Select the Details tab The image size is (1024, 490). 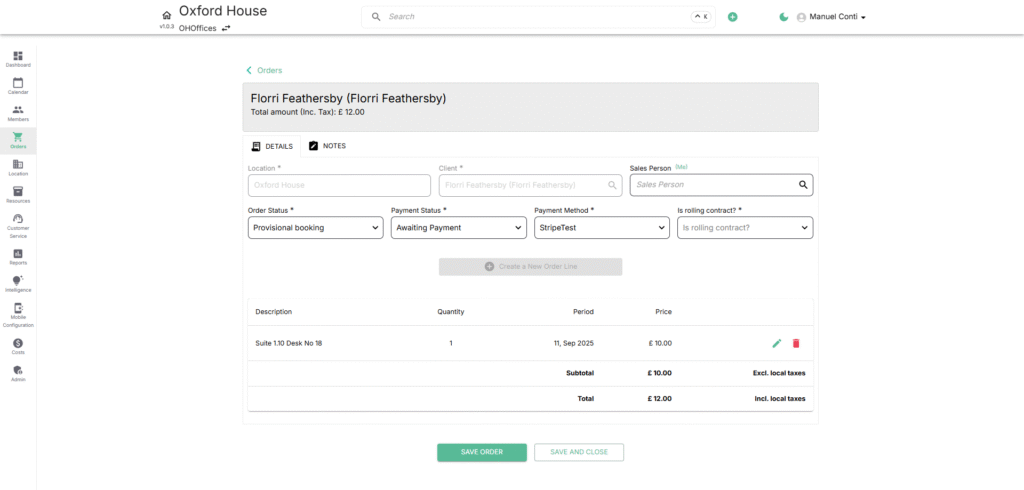tap(272, 146)
